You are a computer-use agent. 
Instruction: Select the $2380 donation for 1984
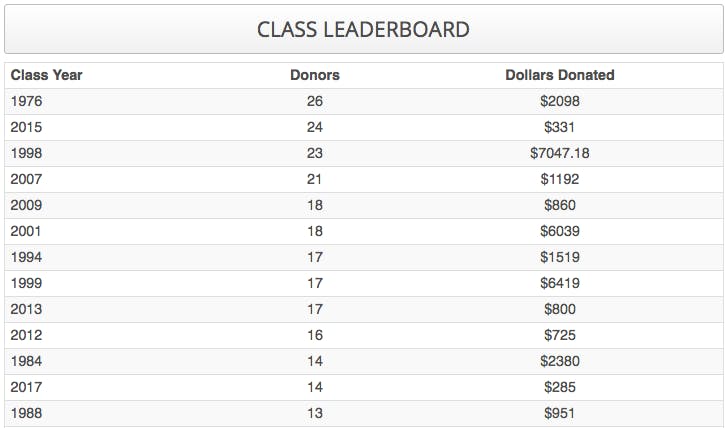click(560, 361)
